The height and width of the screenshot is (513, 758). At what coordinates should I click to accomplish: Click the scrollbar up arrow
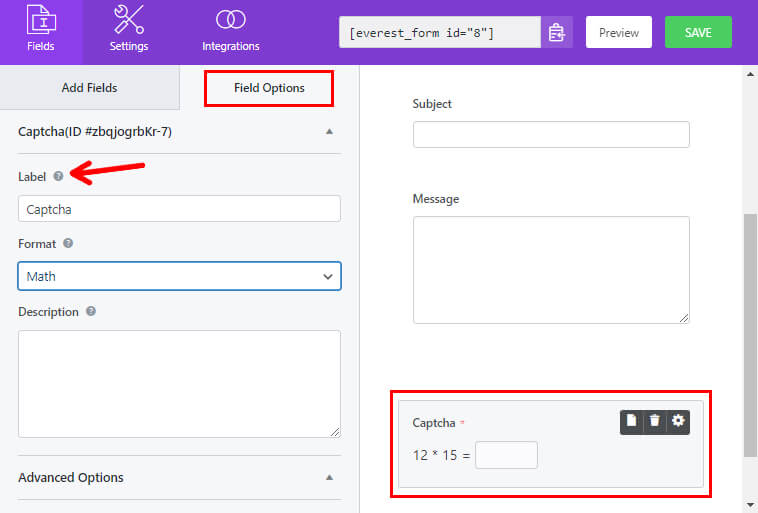[750, 74]
